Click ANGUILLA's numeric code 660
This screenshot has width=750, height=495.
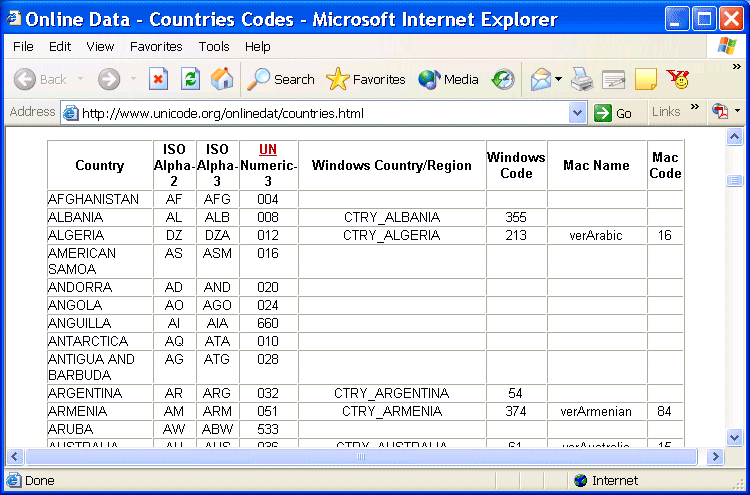tap(268, 323)
